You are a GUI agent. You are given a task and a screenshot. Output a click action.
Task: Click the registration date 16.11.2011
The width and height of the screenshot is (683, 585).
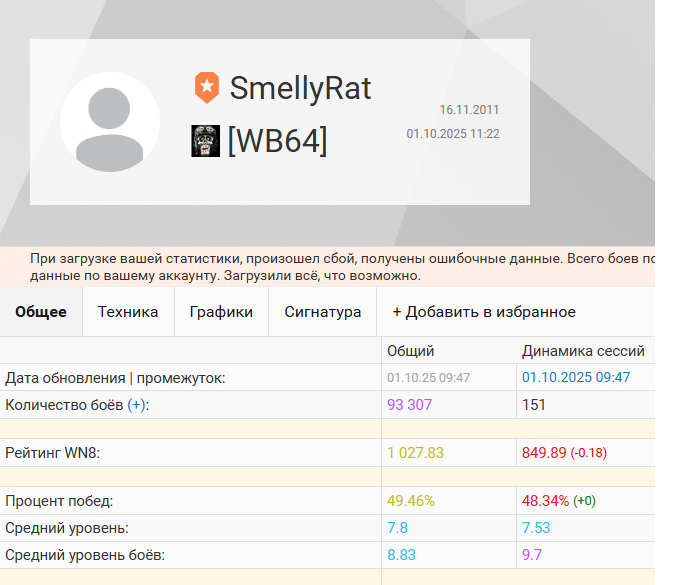[469, 110]
